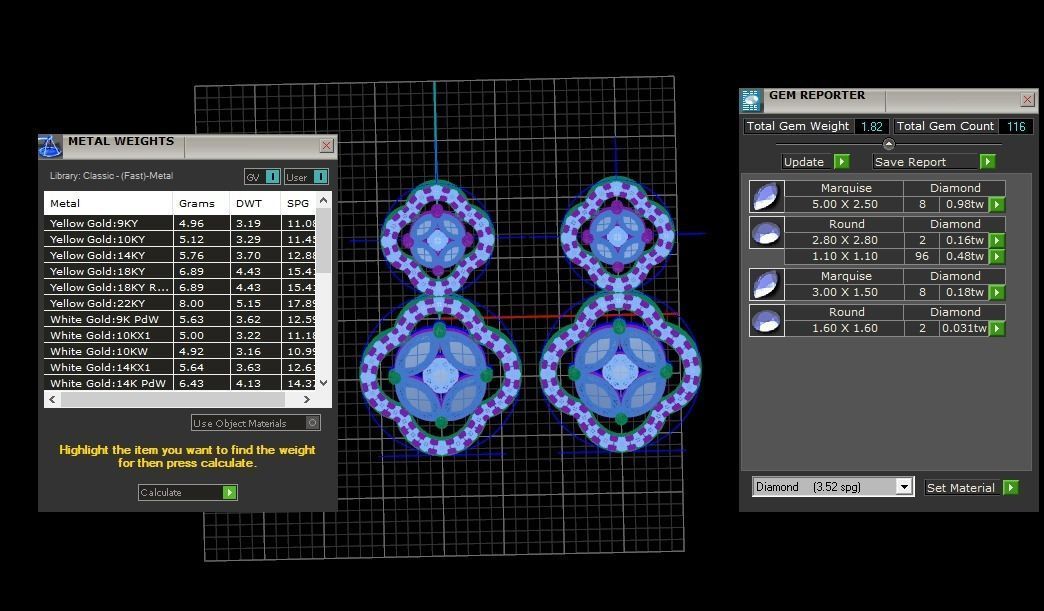This screenshot has width=1044, height=611.
Task: Click the Metal column header
Action: coord(109,203)
